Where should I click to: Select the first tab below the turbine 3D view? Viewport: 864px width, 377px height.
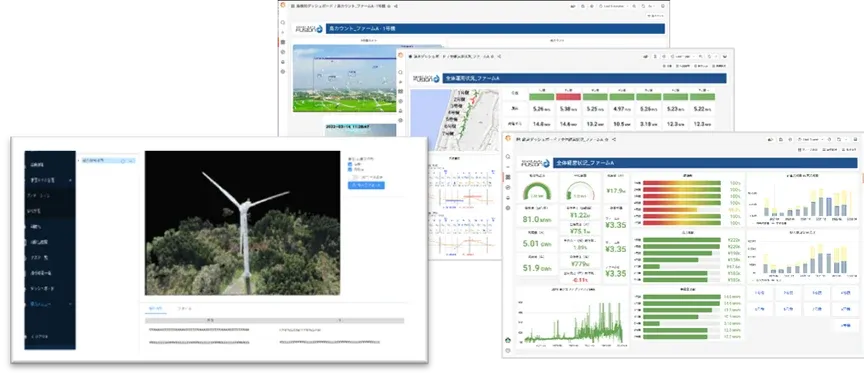point(155,309)
